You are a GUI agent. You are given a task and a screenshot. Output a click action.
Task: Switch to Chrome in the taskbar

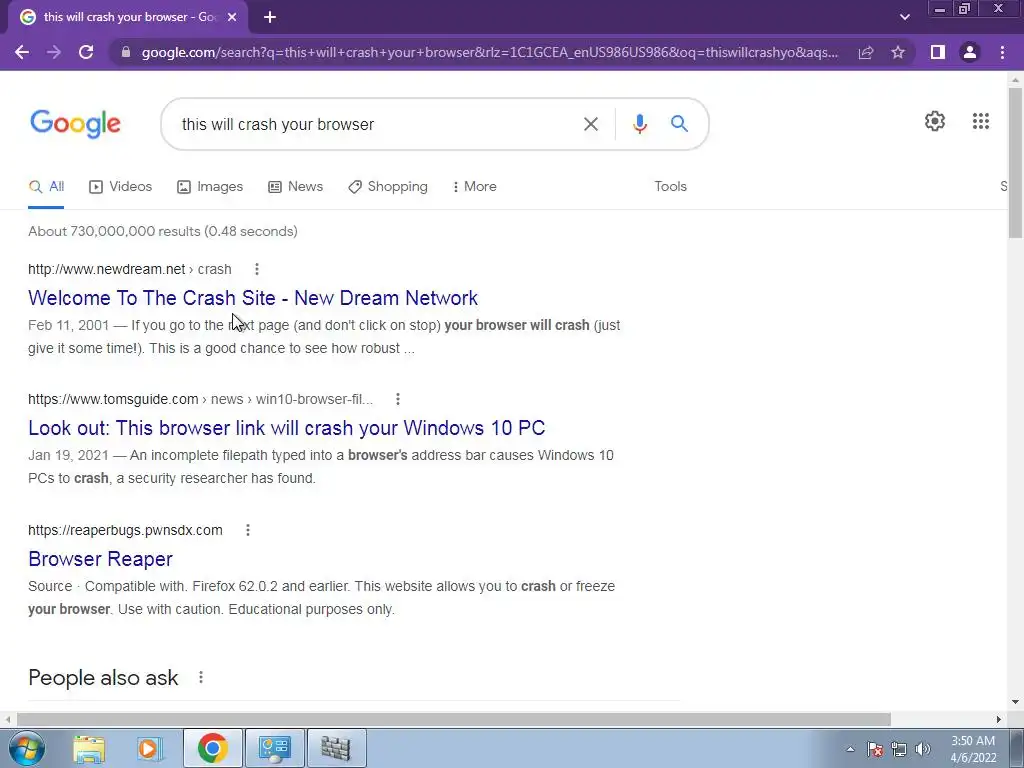[x=213, y=748]
